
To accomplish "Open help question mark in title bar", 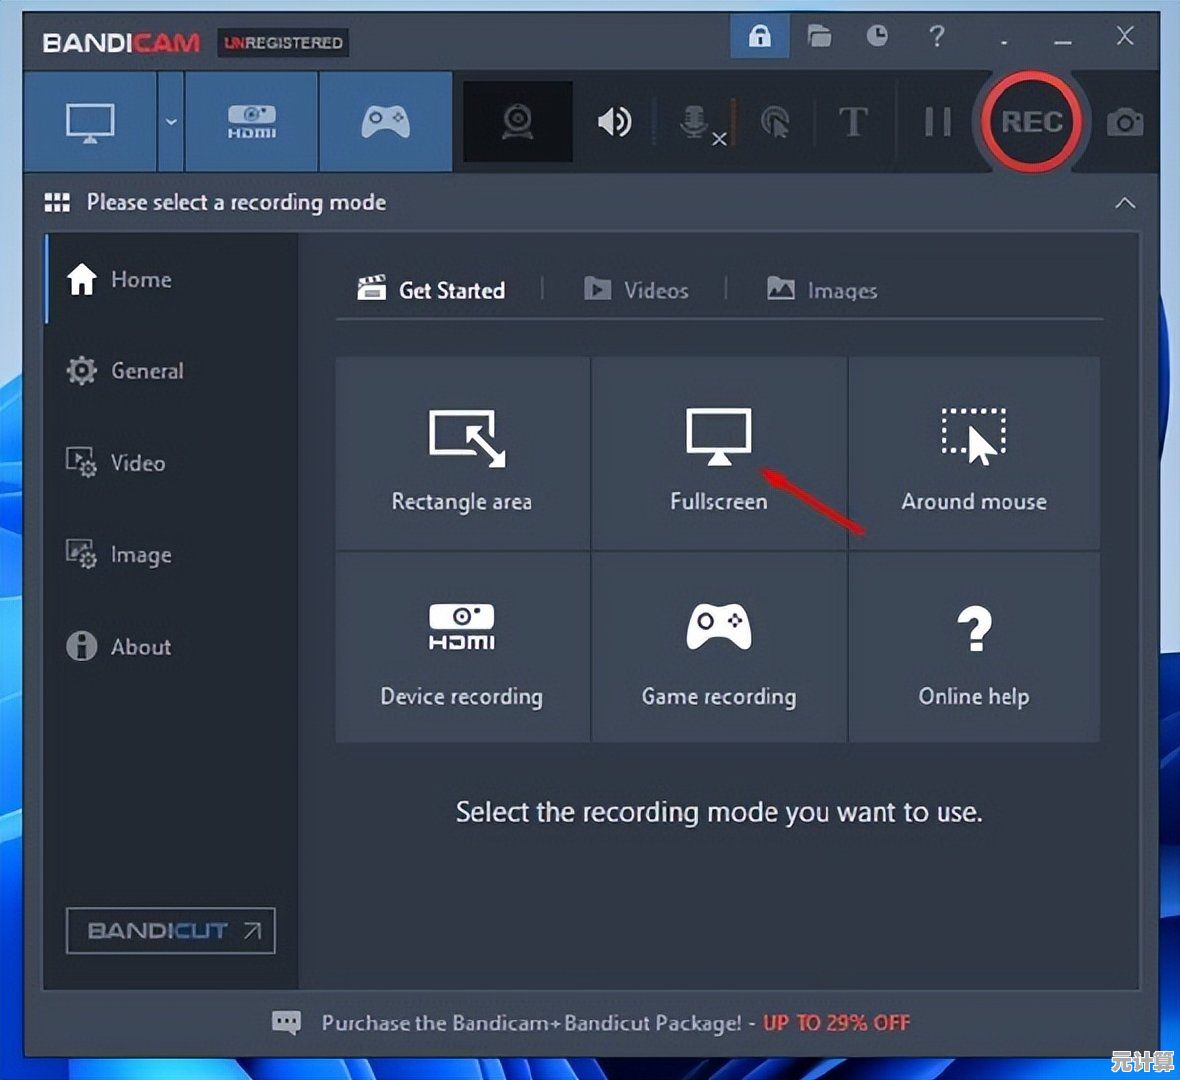I will 936,35.
